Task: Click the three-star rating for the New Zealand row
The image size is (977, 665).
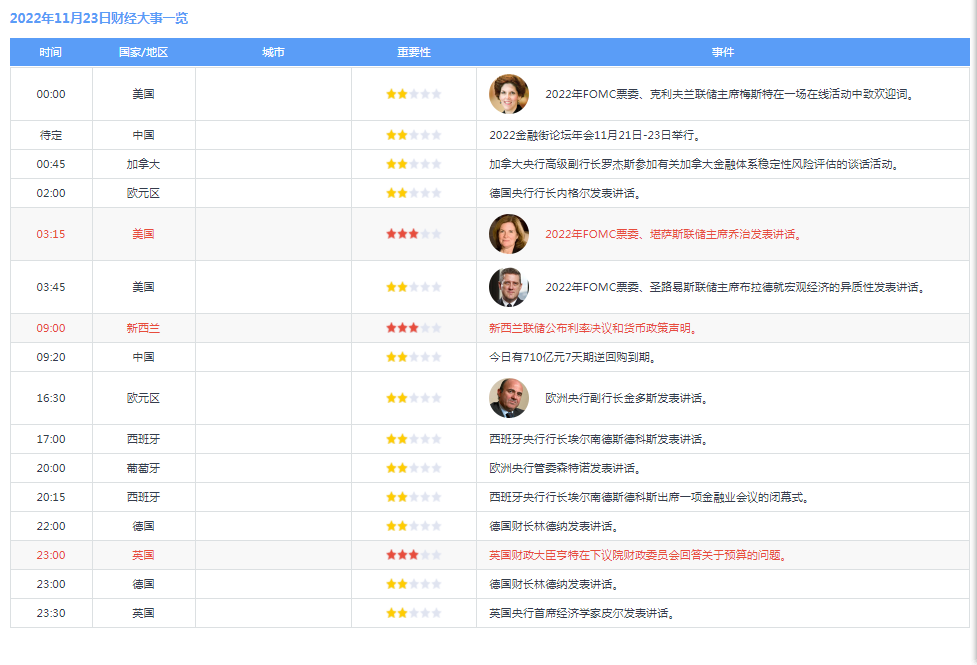Action: click(x=413, y=328)
